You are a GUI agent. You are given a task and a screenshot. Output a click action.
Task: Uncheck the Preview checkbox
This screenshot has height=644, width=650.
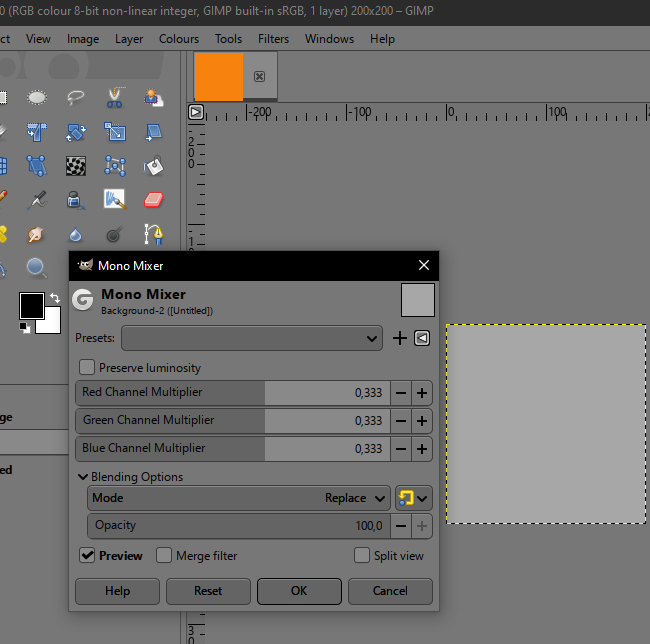[87, 556]
